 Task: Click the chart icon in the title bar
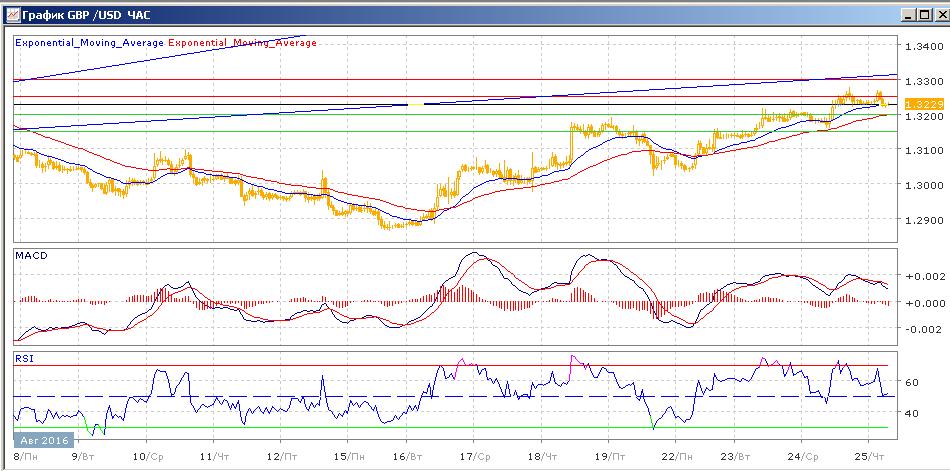[x=13, y=16]
